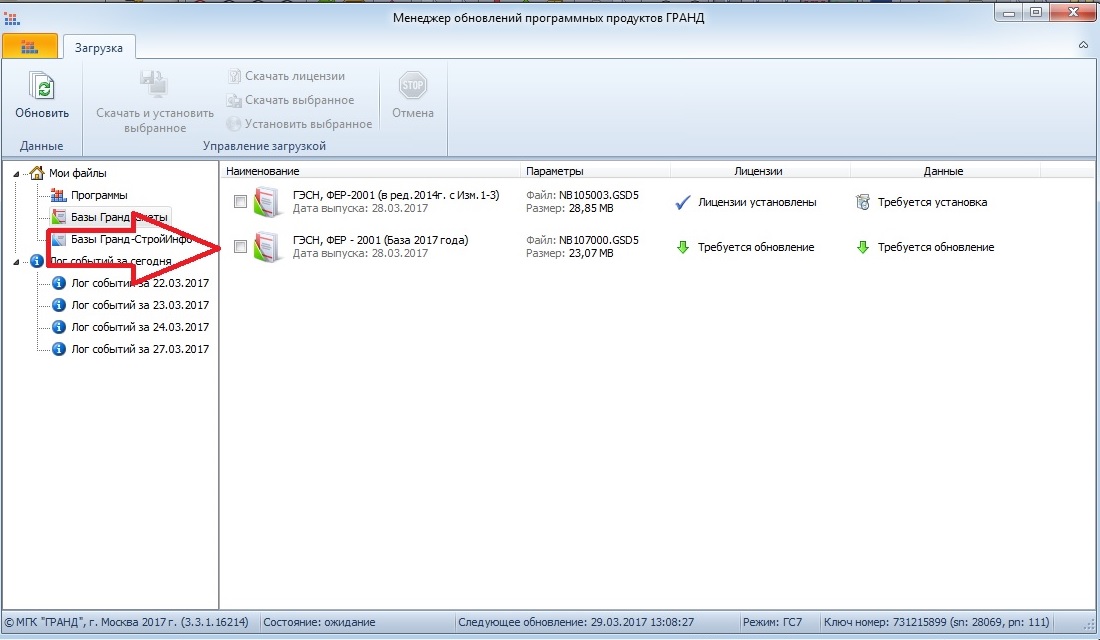Click the Скачать лицензии button

(x=286, y=76)
